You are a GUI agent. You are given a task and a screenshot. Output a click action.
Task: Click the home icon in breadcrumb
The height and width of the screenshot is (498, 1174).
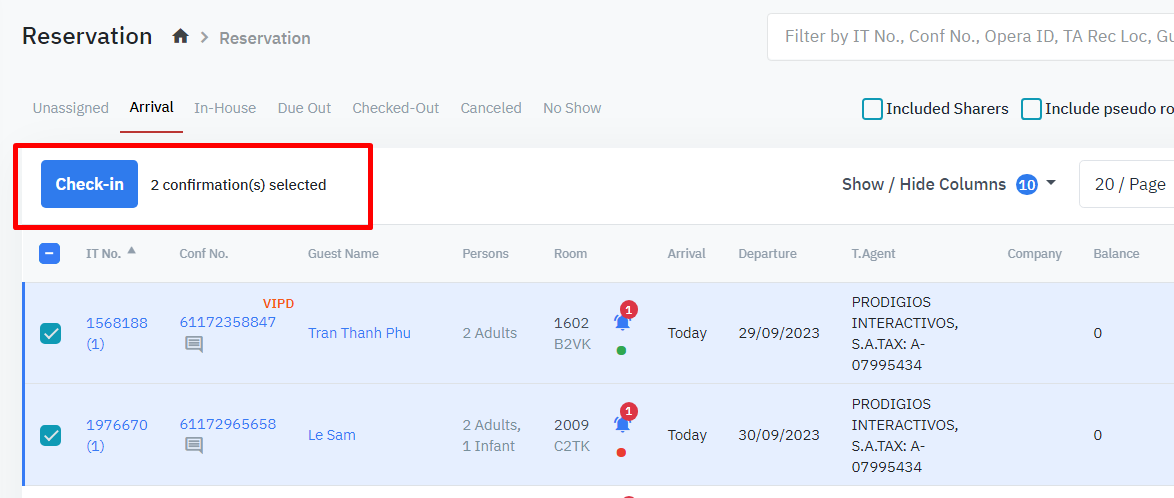point(180,37)
